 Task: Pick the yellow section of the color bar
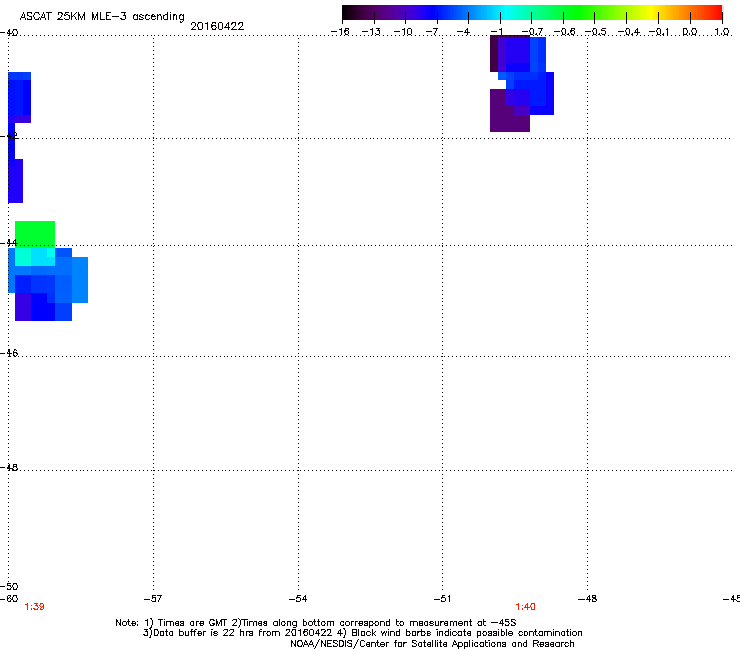[x=651, y=13]
